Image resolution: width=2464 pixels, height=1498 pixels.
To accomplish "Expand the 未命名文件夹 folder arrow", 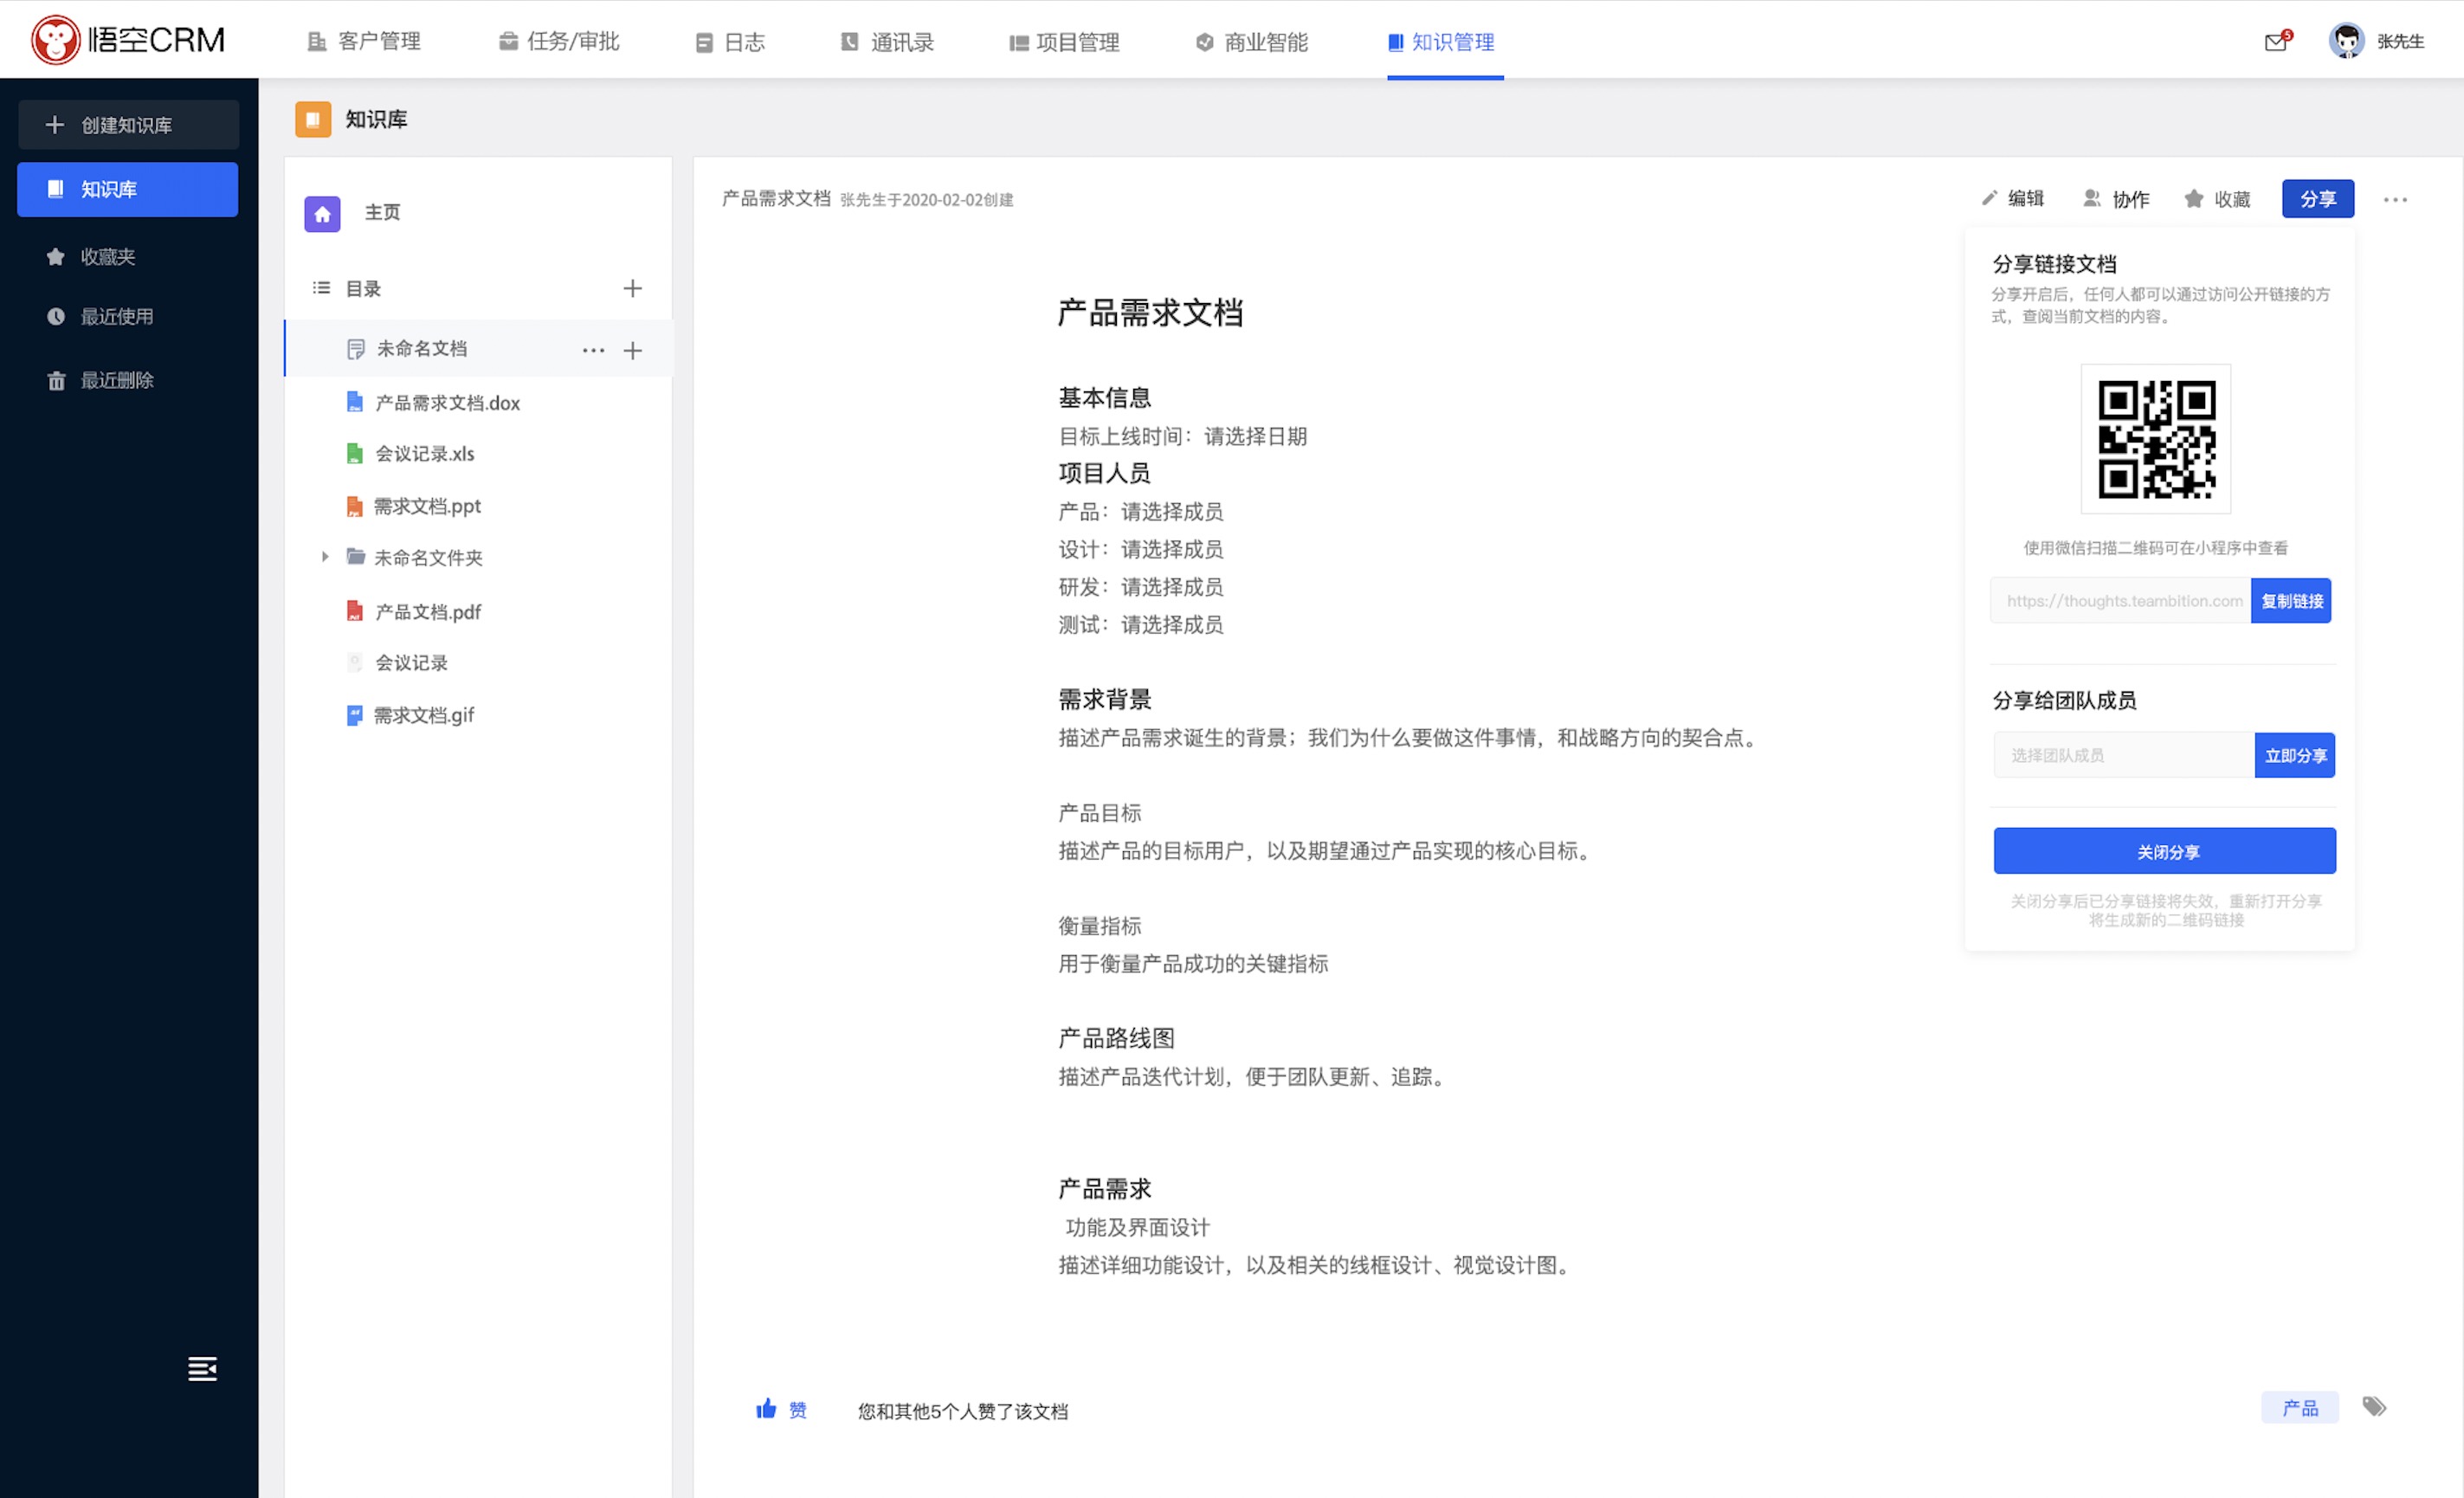I will point(325,557).
